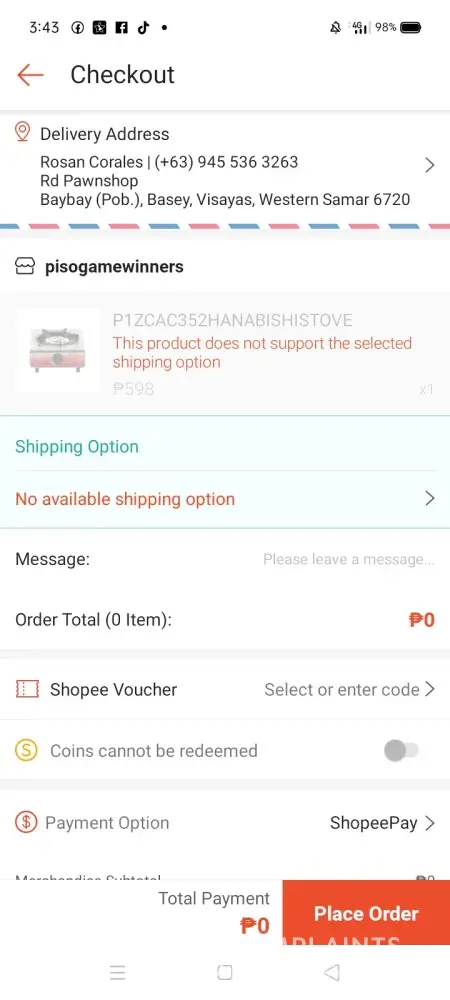Tap the Hanabishi stove product thumbnail
Screen dimensions: 450x1000
(57, 350)
